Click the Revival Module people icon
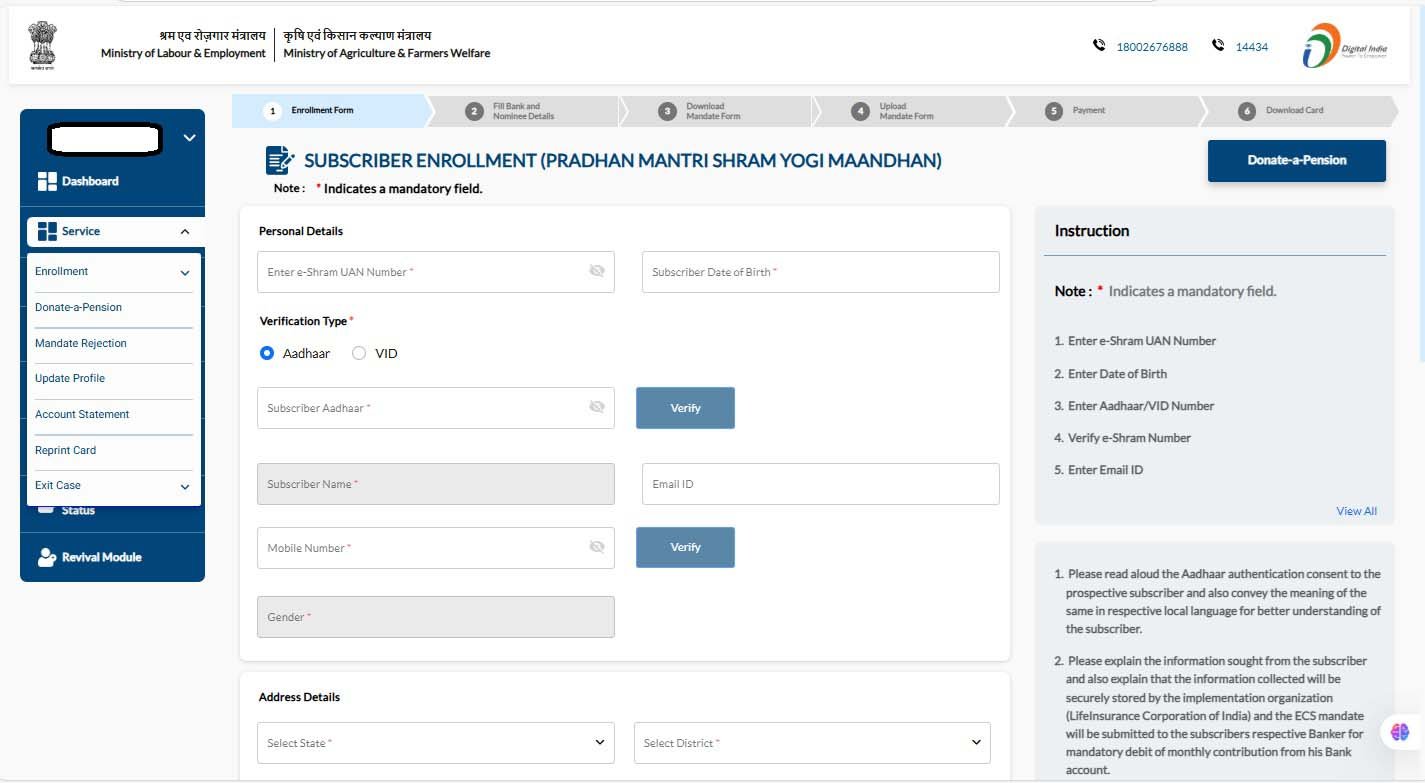The width and height of the screenshot is (1425, 783). [x=47, y=557]
